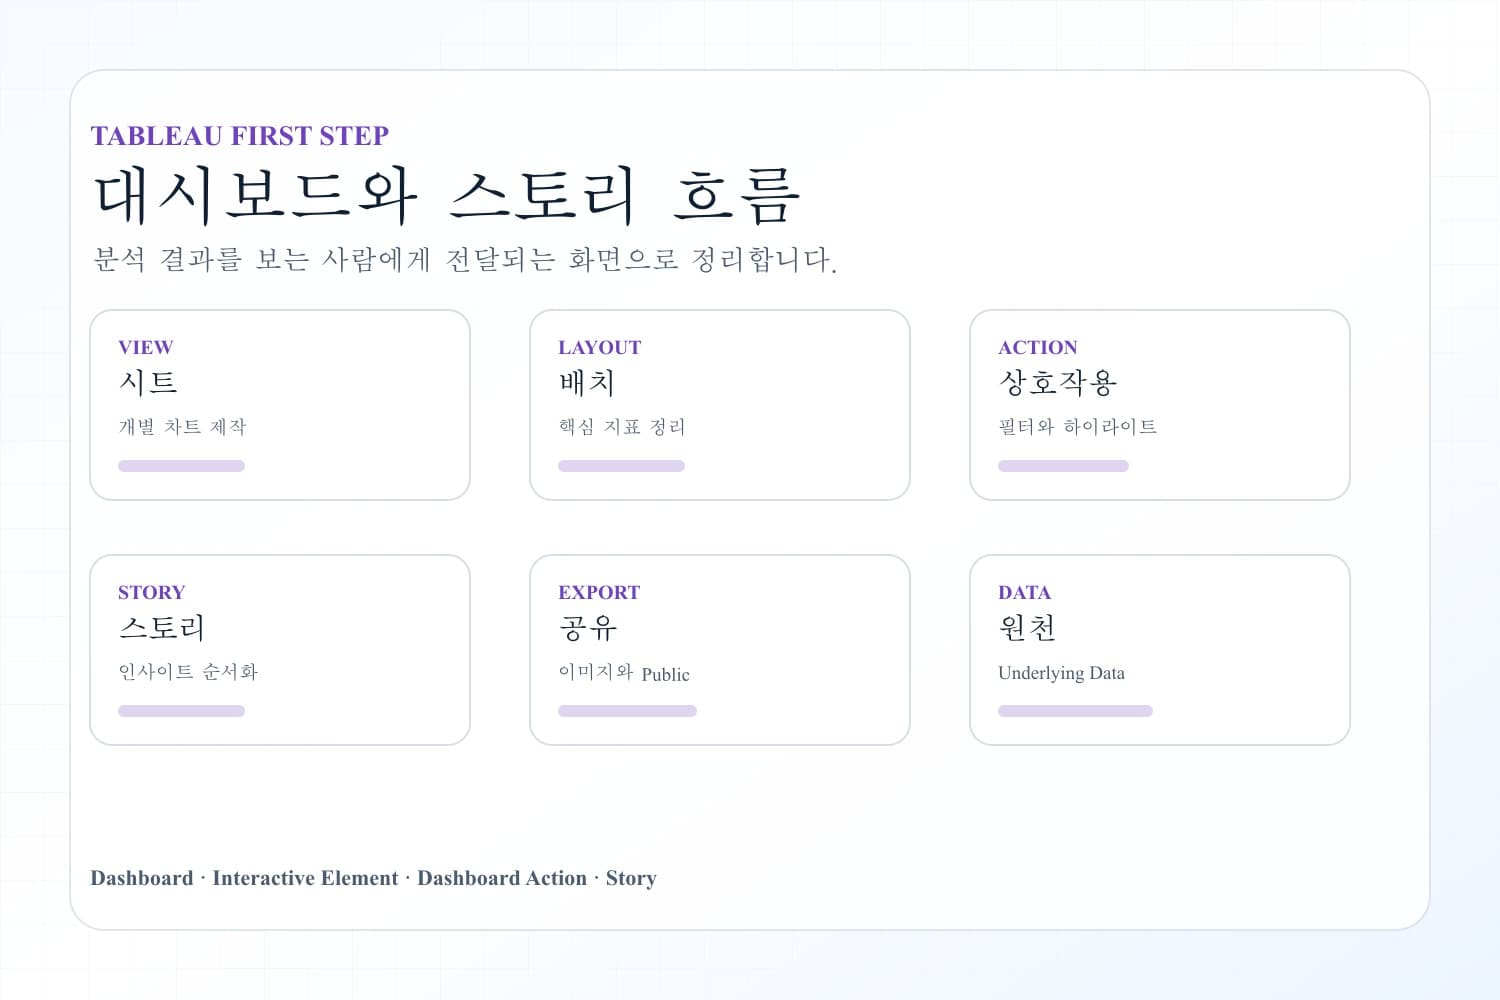Click the footer line beginning with Dashboard
The height and width of the screenshot is (1000, 1500).
click(x=374, y=878)
